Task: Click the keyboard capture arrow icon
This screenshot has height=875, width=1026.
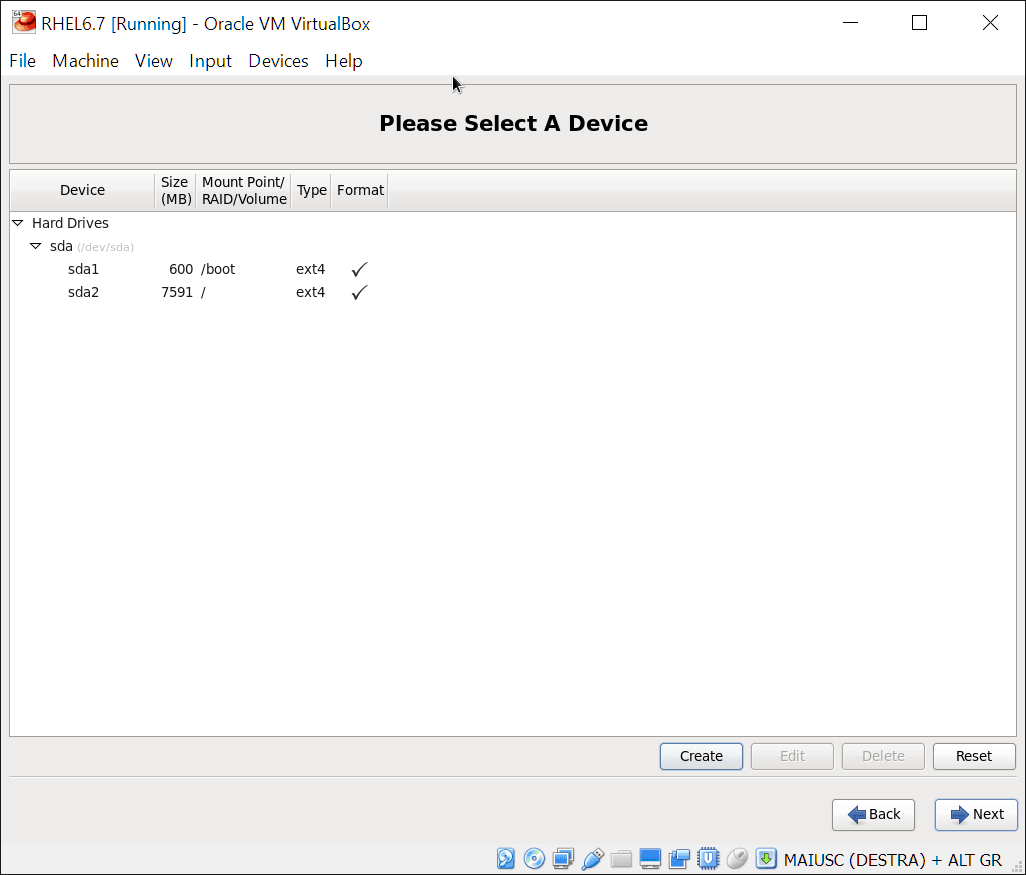Action: pyautogui.click(x=766, y=858)
